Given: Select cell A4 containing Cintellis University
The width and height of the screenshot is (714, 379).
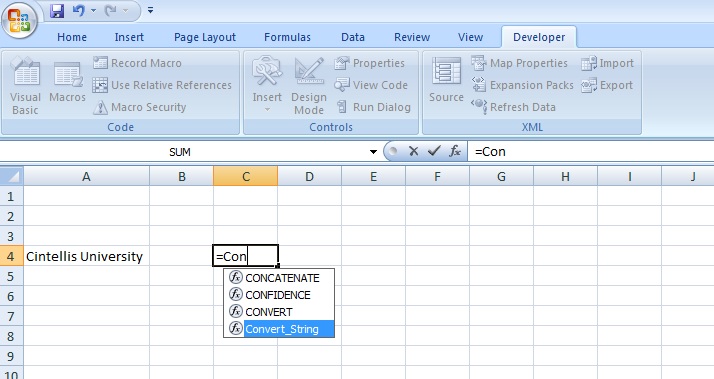Looking at the screenshot, I should click(86, 256).
